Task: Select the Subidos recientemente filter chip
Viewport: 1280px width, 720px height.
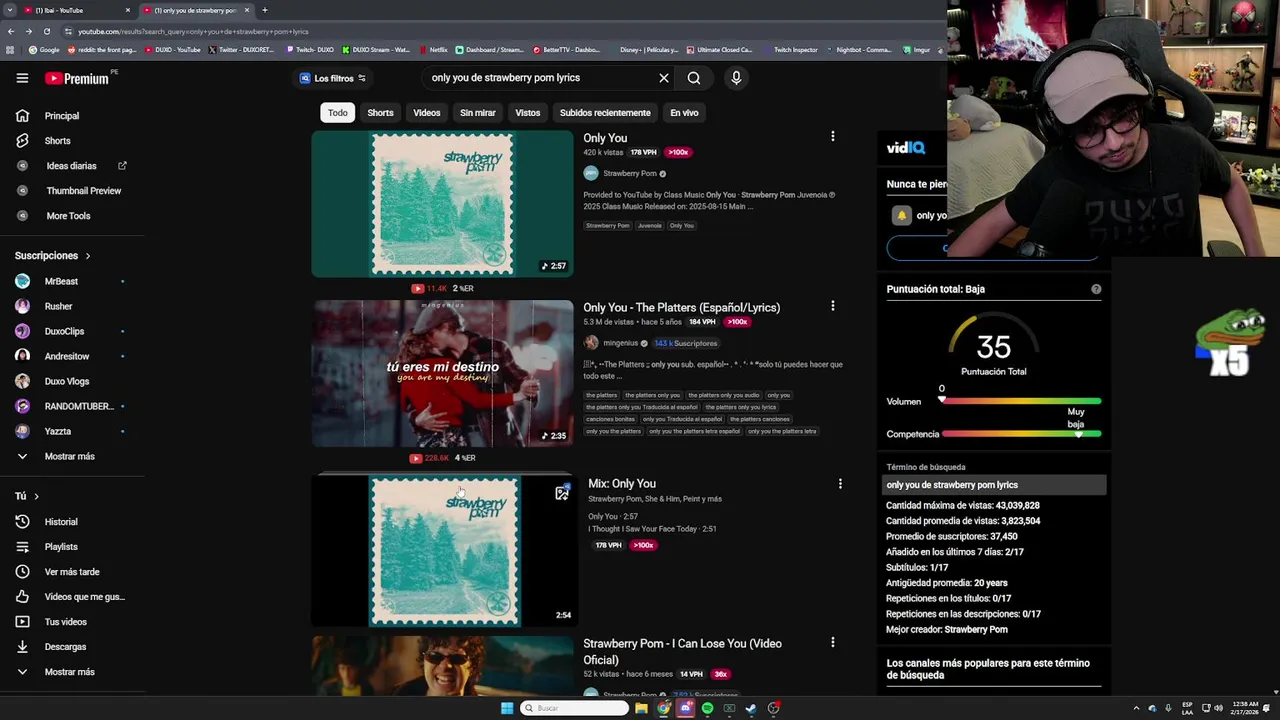Action: tap(605, 113)
